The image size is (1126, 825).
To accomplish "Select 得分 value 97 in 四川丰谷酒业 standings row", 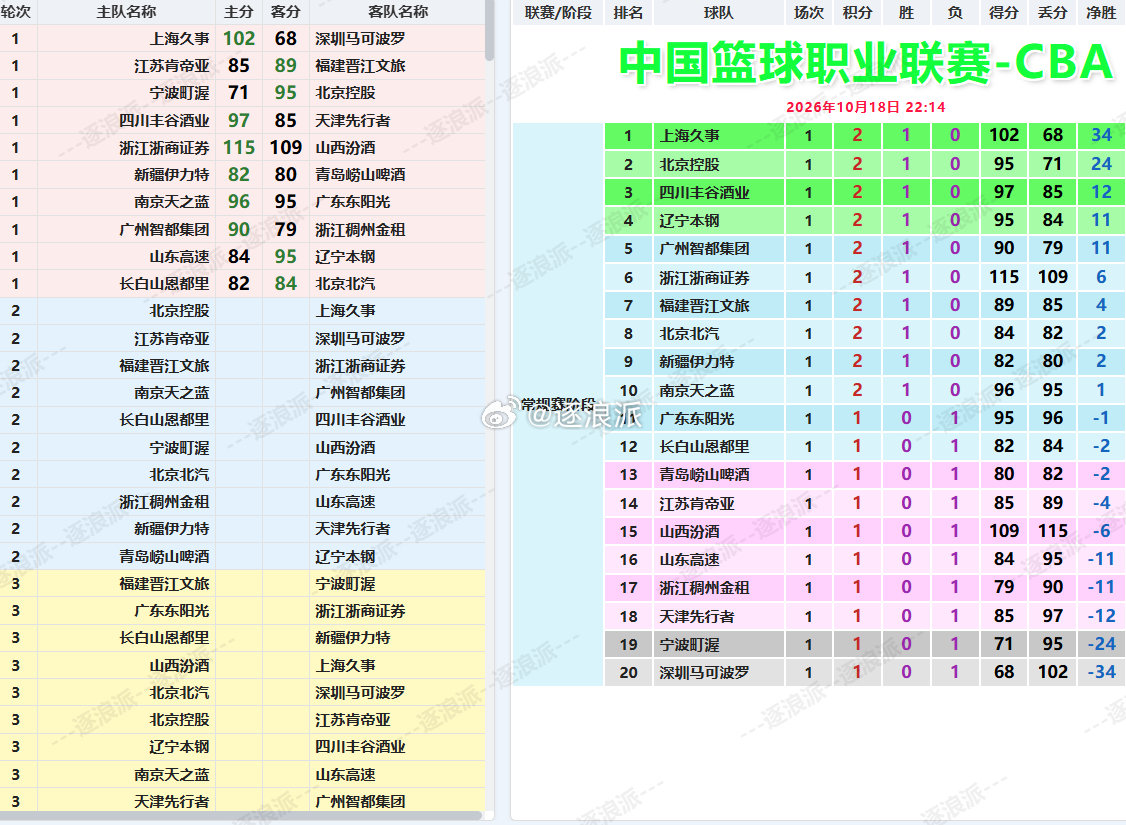I will (x=1004, y=192).
